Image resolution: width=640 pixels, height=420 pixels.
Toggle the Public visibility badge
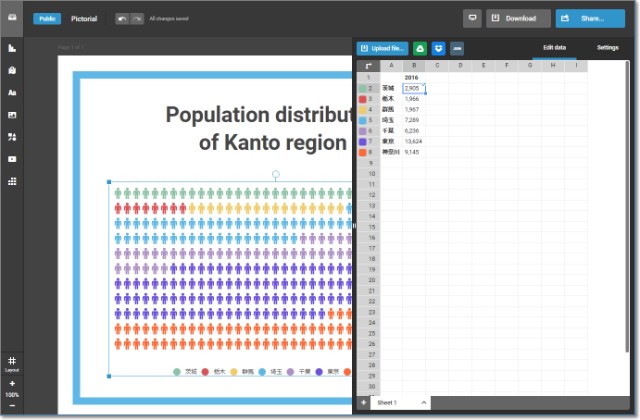tap(47, 18)
